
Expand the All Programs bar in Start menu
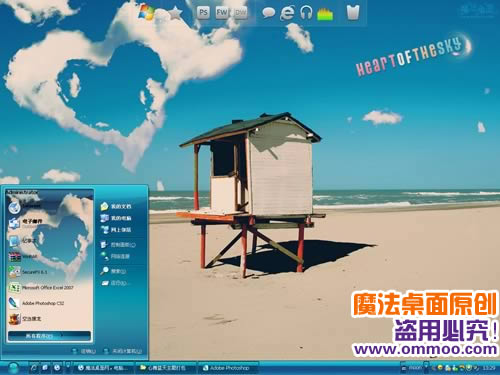(x=49, y=336)
